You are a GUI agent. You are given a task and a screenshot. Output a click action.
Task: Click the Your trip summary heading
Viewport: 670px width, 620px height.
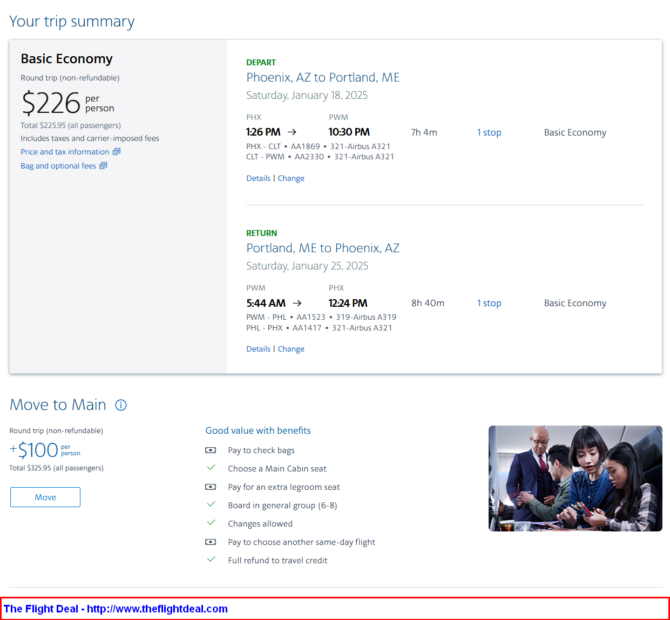point(72,21)
